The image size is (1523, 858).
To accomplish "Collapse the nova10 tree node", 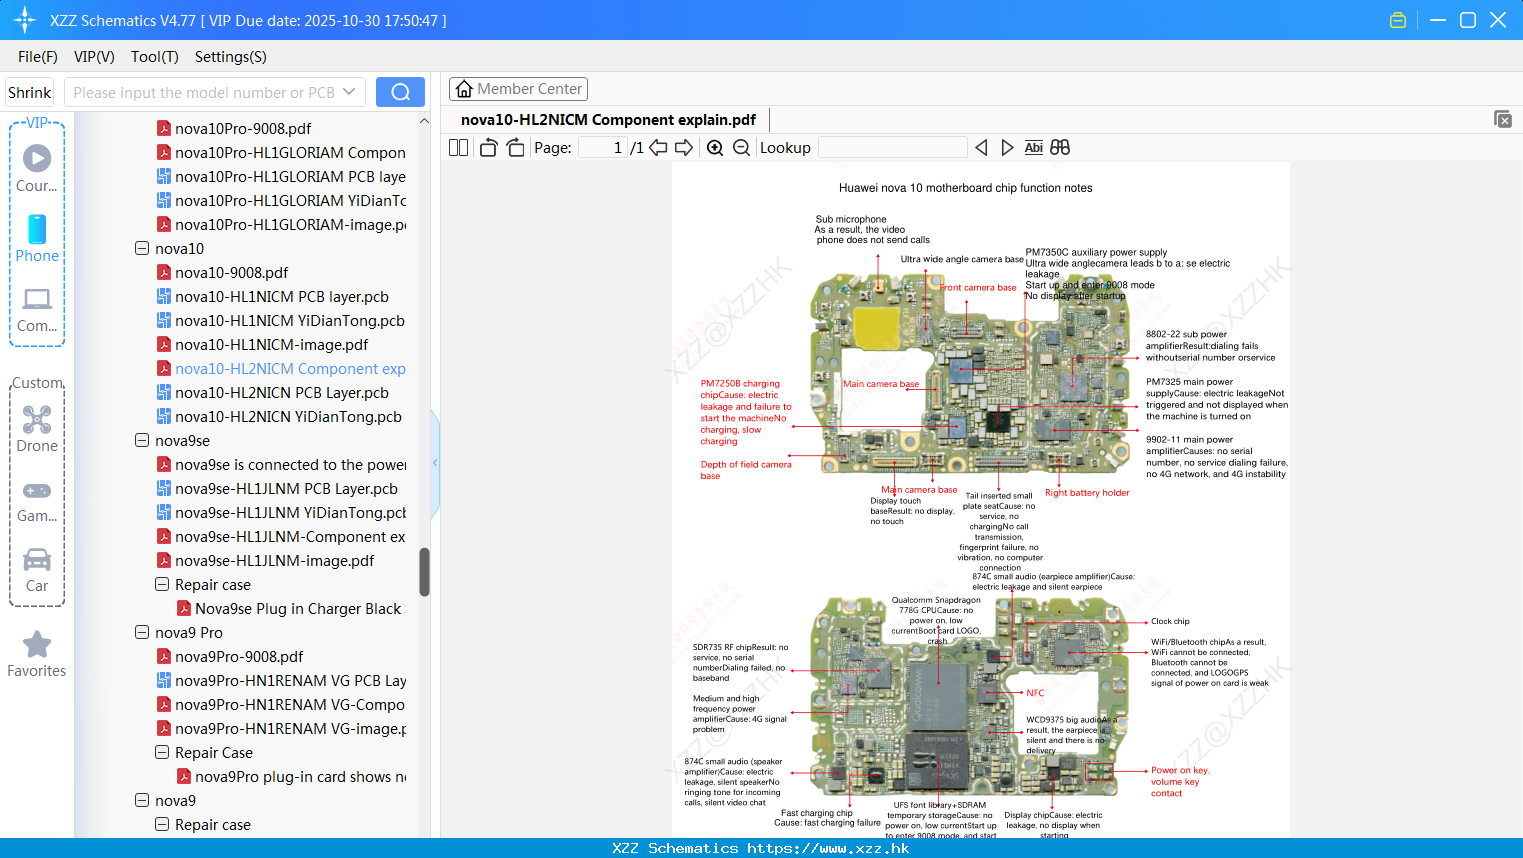I will tap(142, 248).
